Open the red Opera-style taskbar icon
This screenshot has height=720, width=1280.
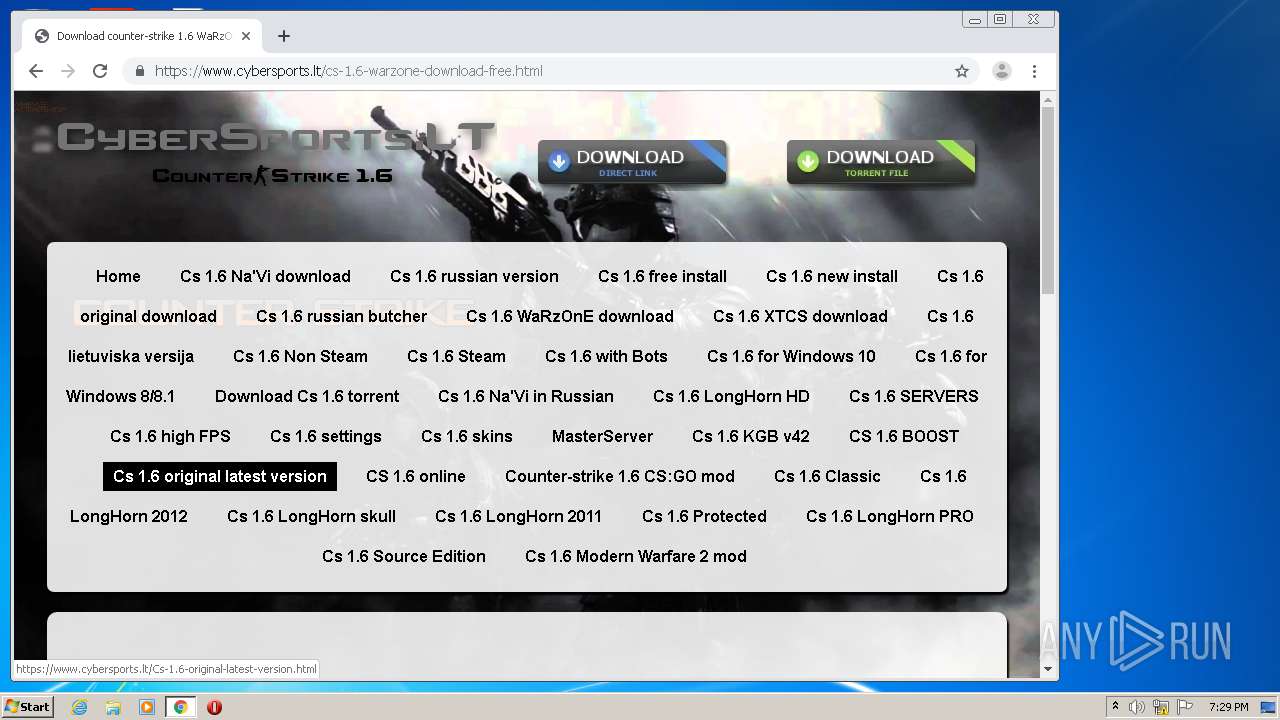click(x=214, y=707)
